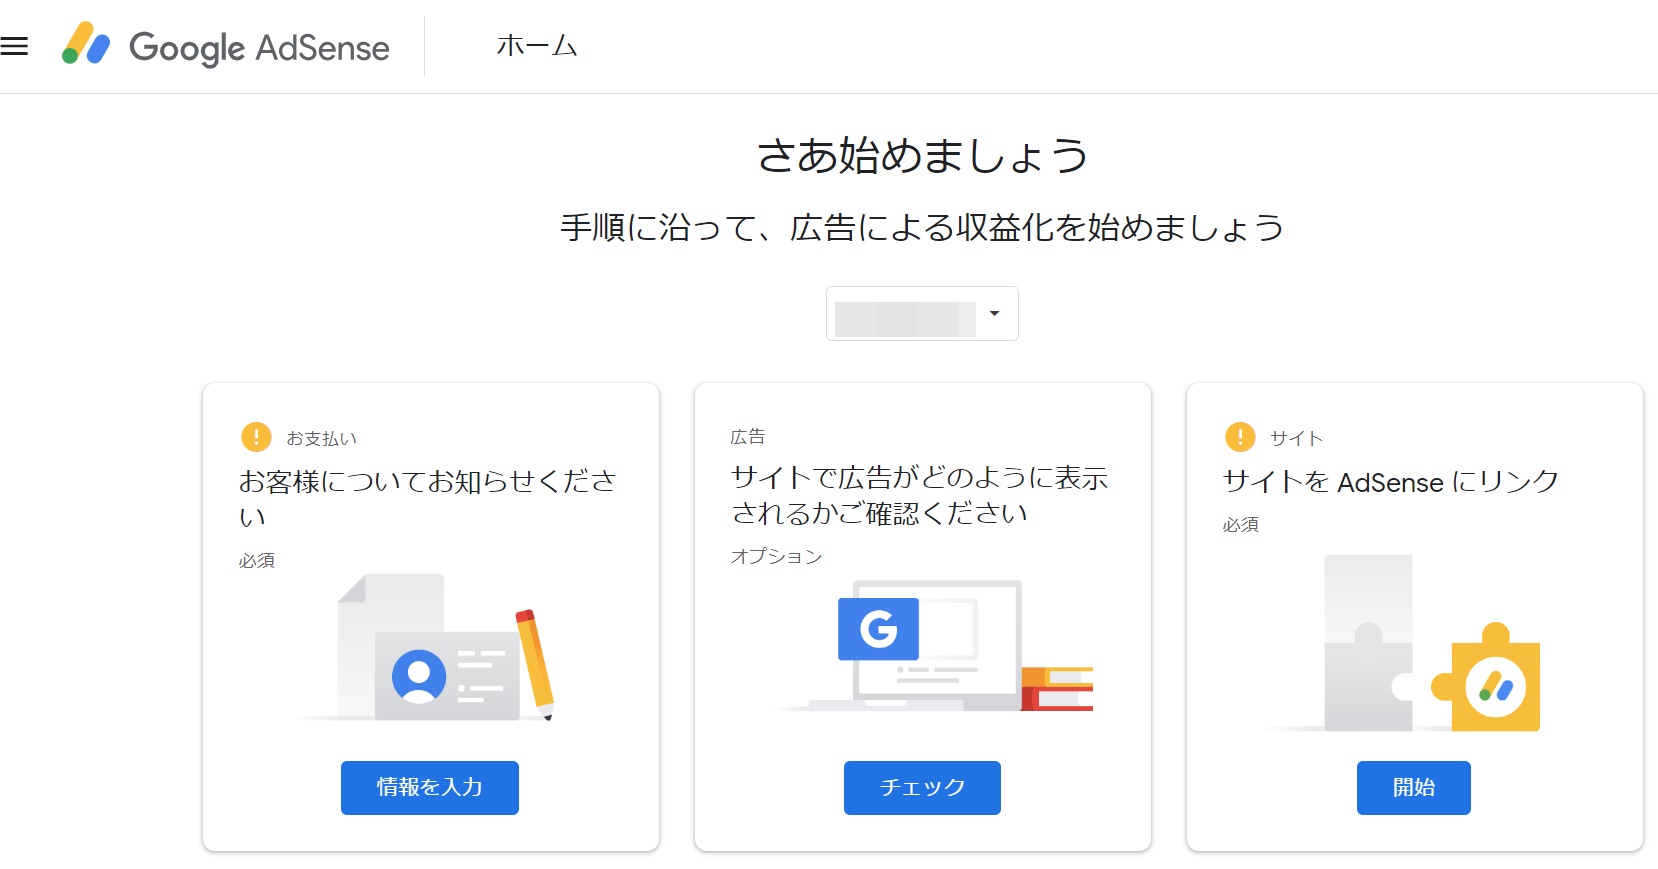Click the Google AdSense logo icon

pos(86,45)
